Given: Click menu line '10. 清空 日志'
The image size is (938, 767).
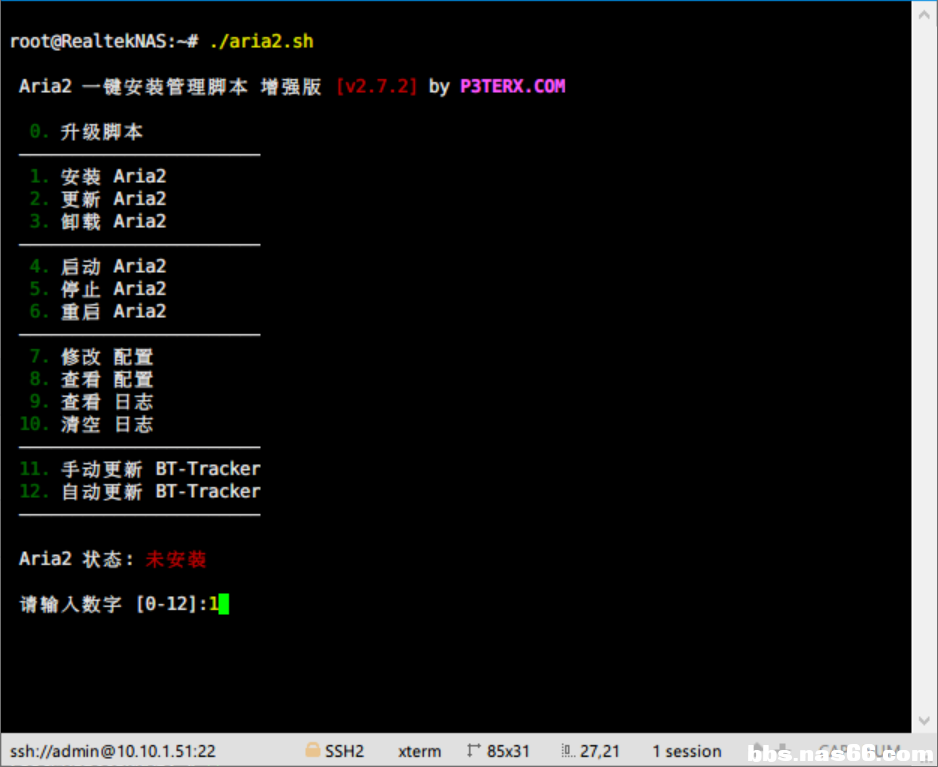Looking at the screenshot, I should (87, 424).
